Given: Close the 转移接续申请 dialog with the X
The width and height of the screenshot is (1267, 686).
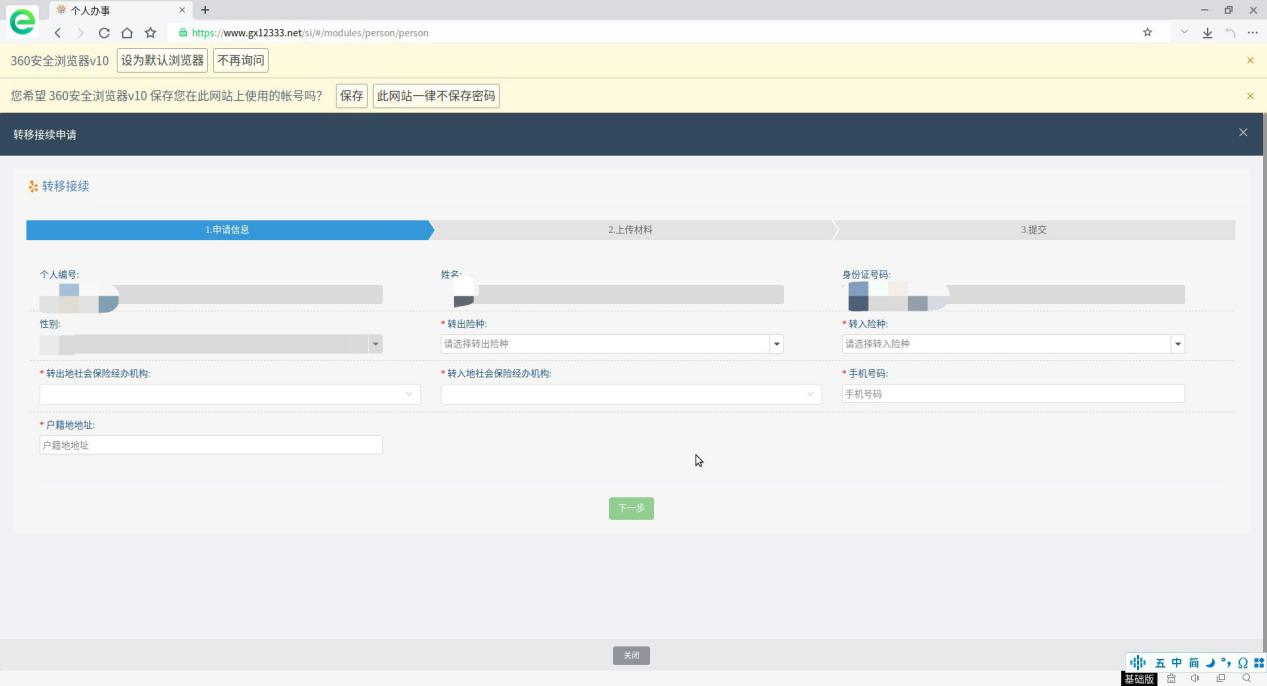Looking at the screenshot, I should point(1243,133).
